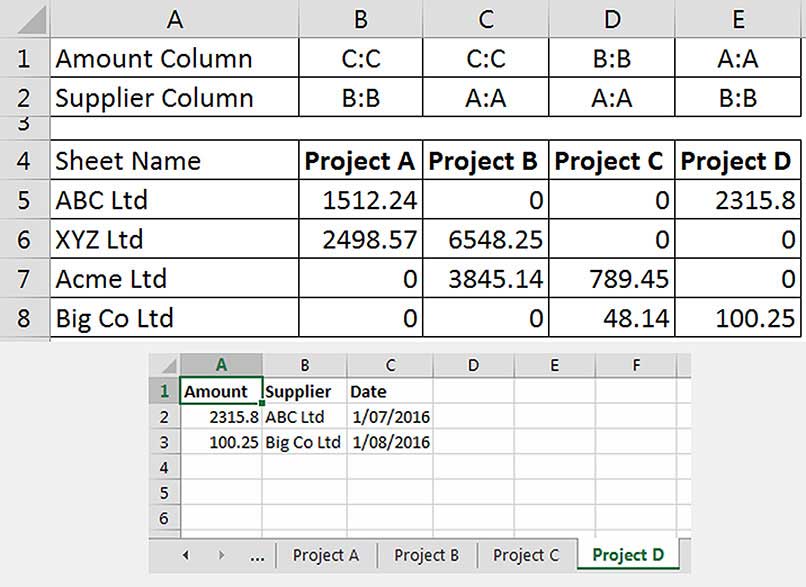Select the Acme Ltd row label cell
806x587 pixels.
point(174,279)
